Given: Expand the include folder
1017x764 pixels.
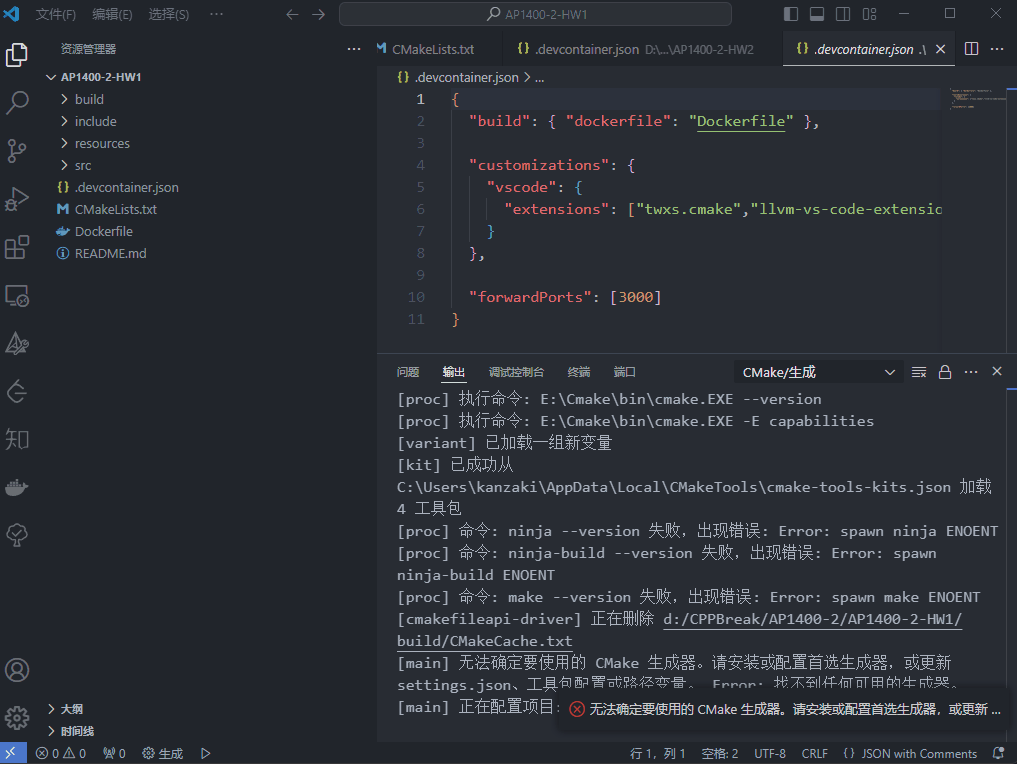Looking at the screenshot, I should pos(95,121).
